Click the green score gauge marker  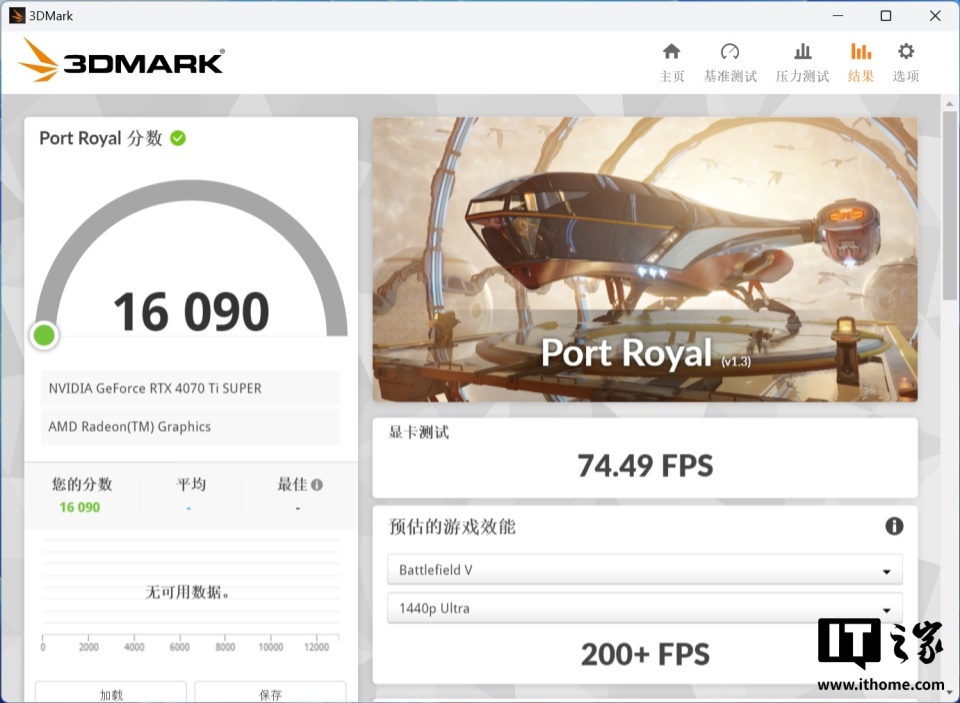(x=44, y=336)
